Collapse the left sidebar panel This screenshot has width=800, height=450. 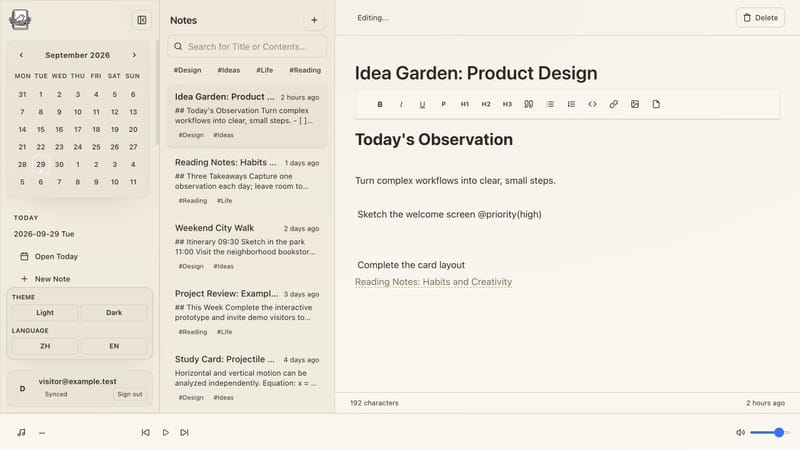click(142, 20)
